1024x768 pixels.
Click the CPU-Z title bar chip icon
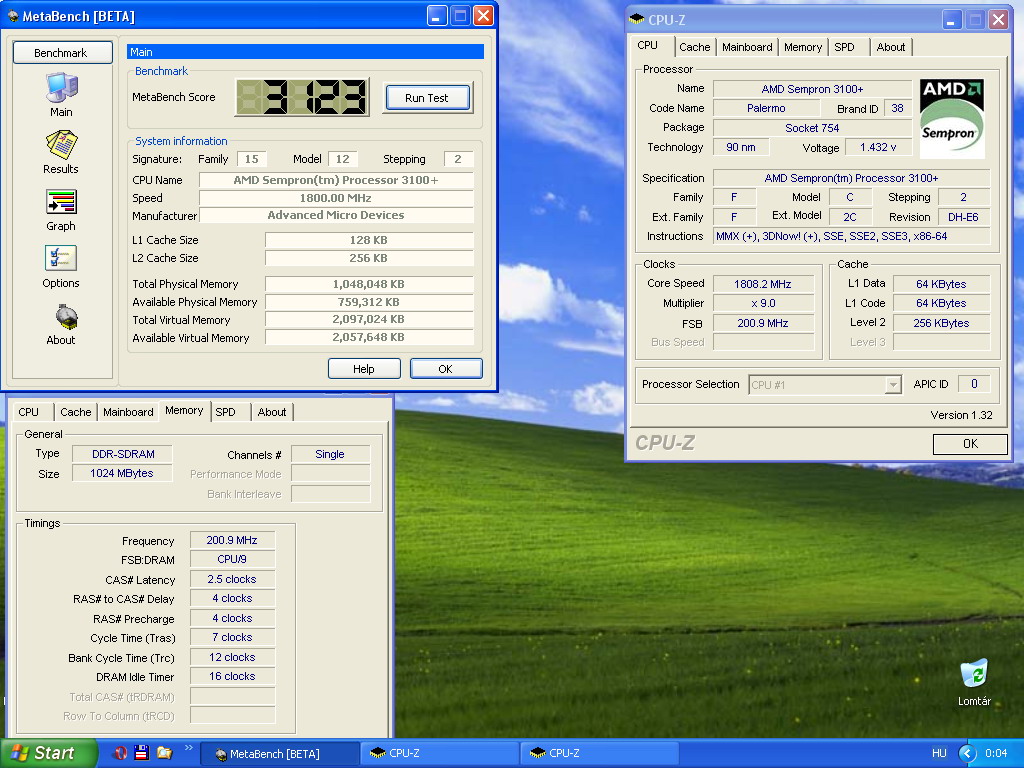tap(637, 20)
